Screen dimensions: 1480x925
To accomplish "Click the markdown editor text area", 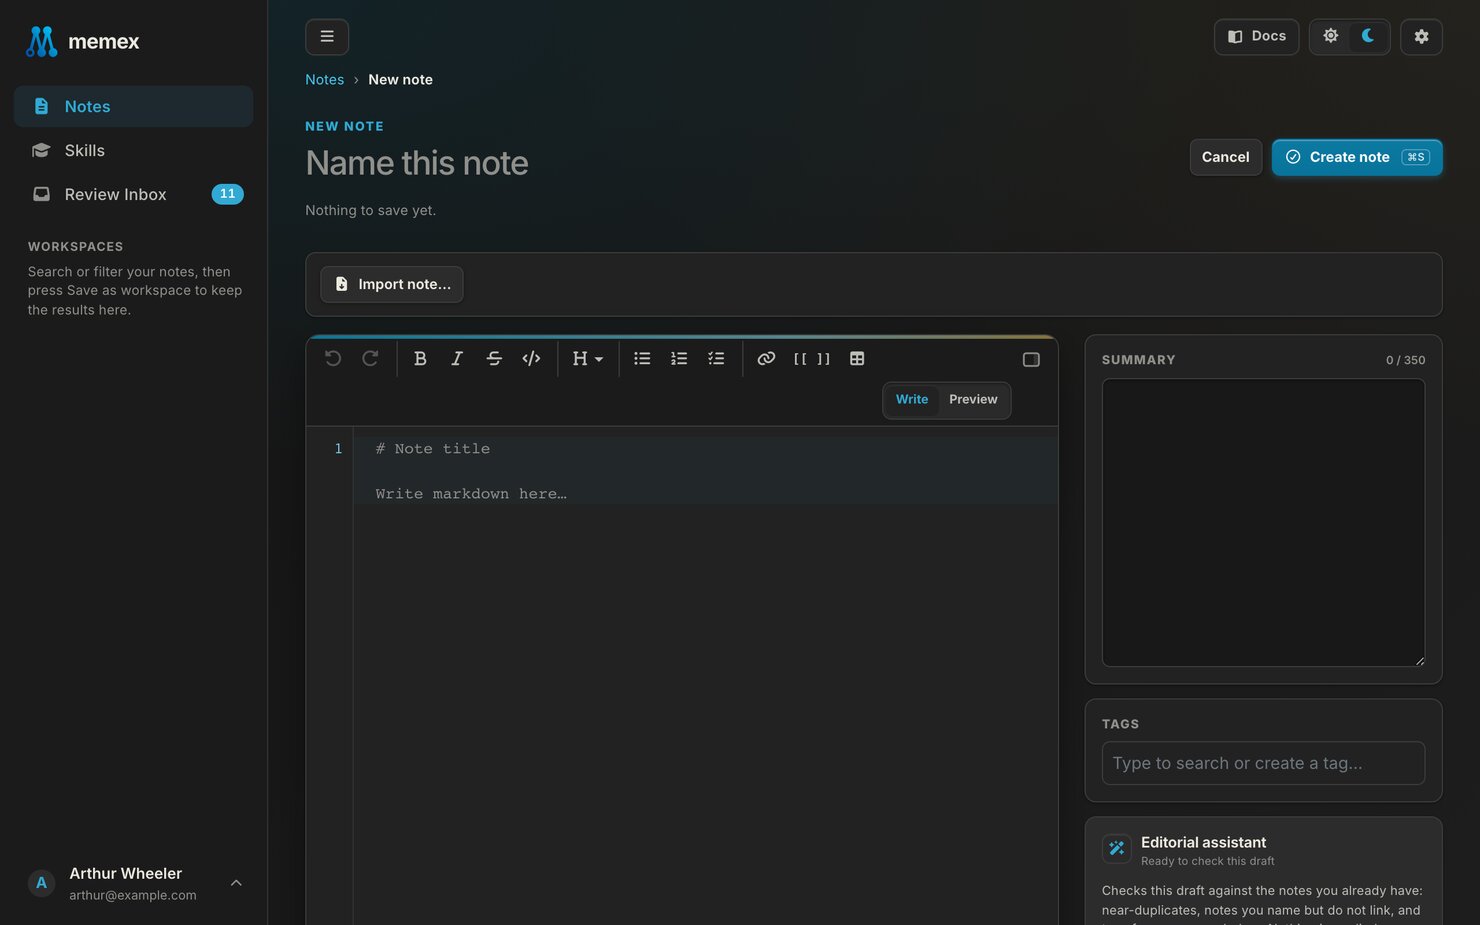I will pos(705,675).
